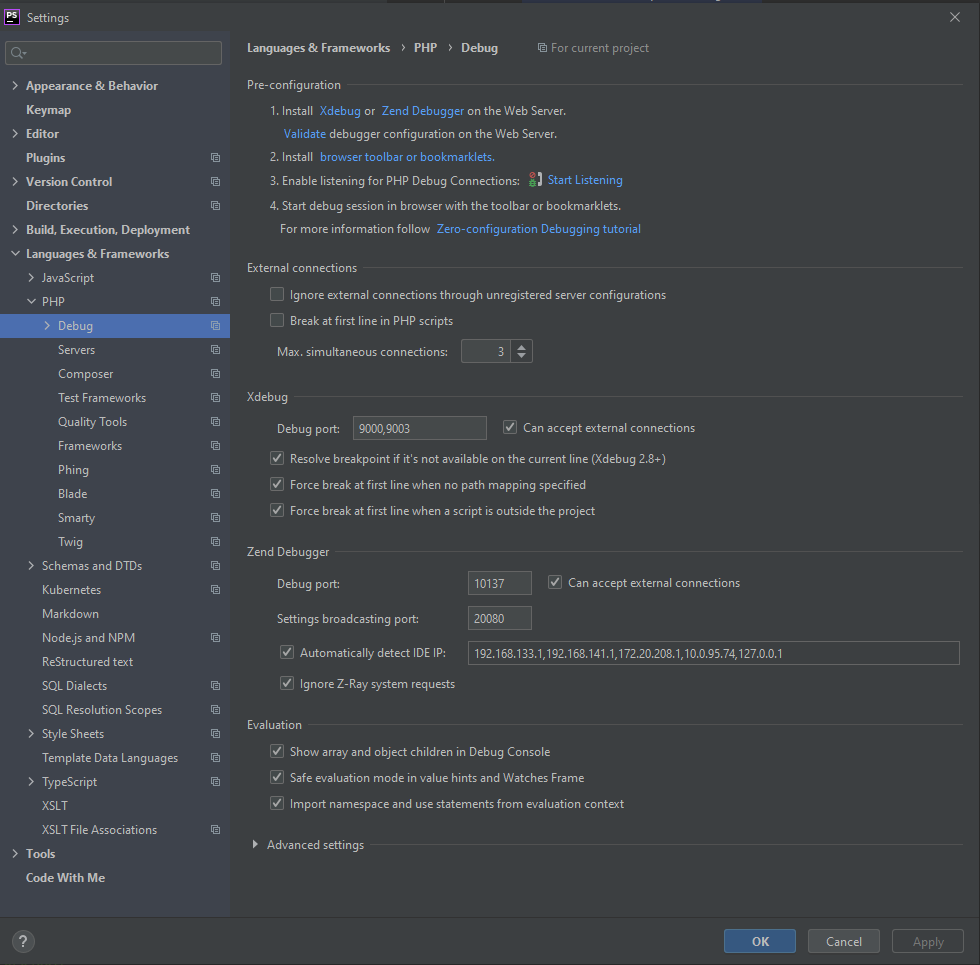Click Validate debugger configuration link
This screenshot has height=965, width=980.
pyautogui.click(x=304, y=134)
